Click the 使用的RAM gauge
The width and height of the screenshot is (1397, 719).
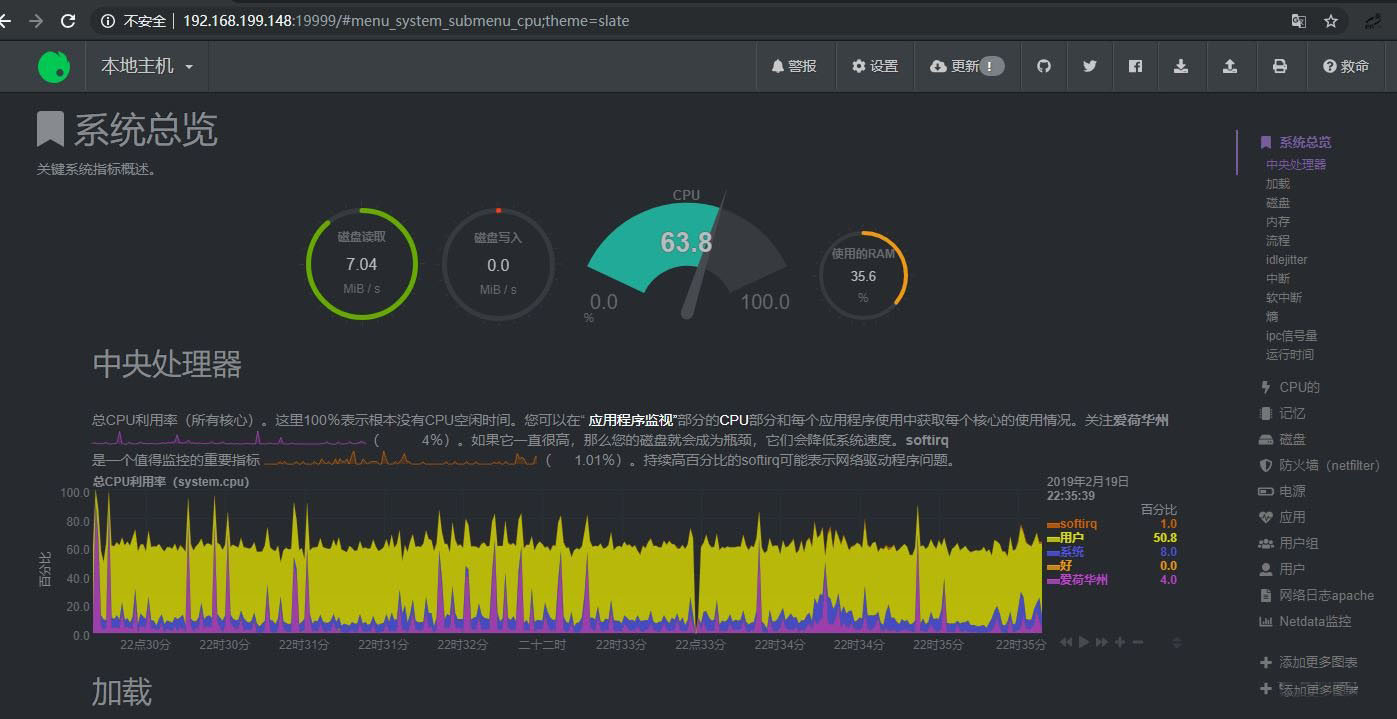tap(863, 276)
